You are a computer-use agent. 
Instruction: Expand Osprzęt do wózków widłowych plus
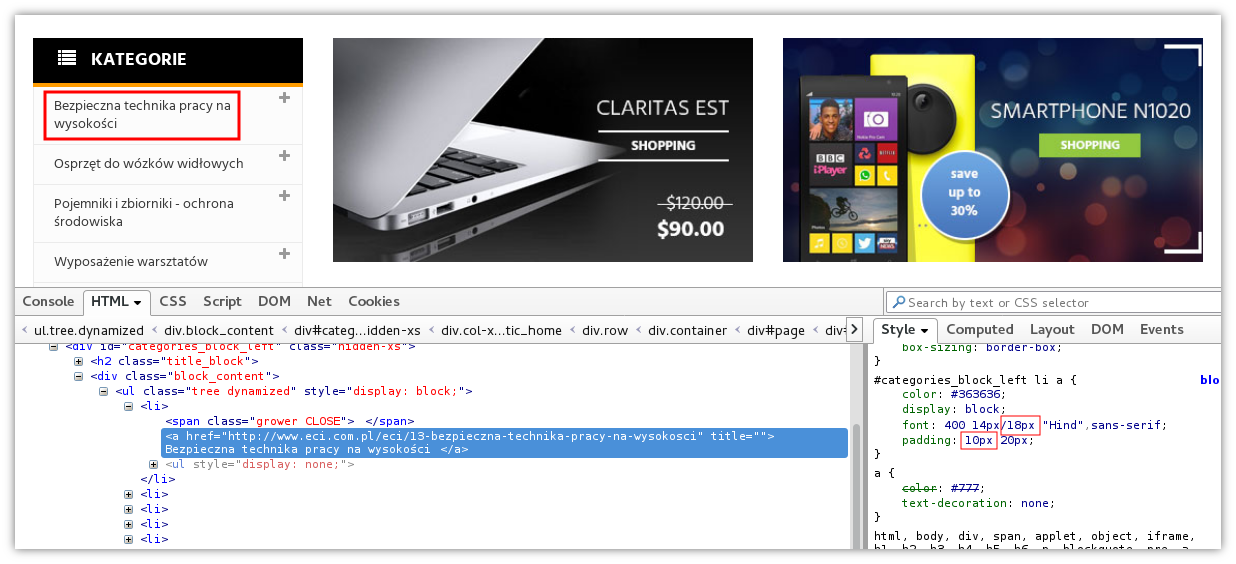click(284, 155)
